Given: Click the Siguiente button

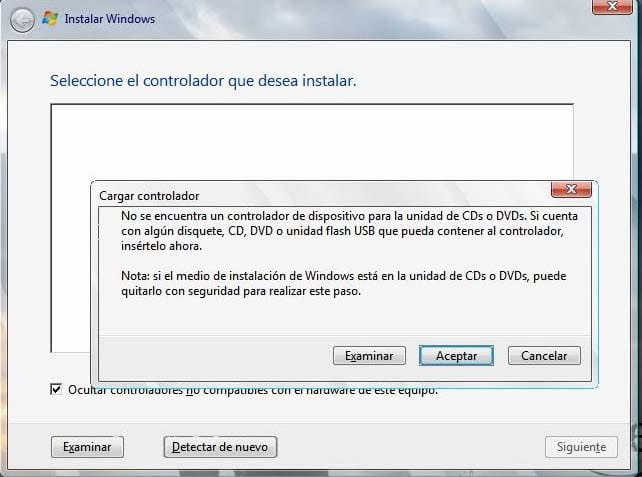Looking at the screenshot, I should [x=581, y=447].
